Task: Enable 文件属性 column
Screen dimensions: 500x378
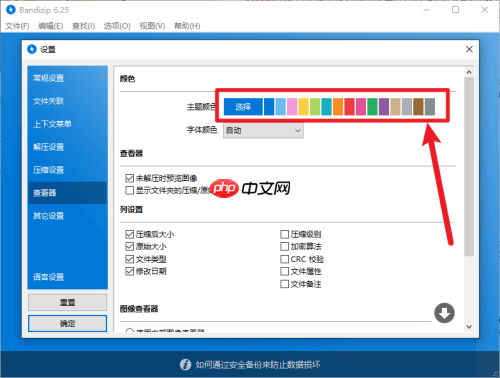Action: point(284,271)
